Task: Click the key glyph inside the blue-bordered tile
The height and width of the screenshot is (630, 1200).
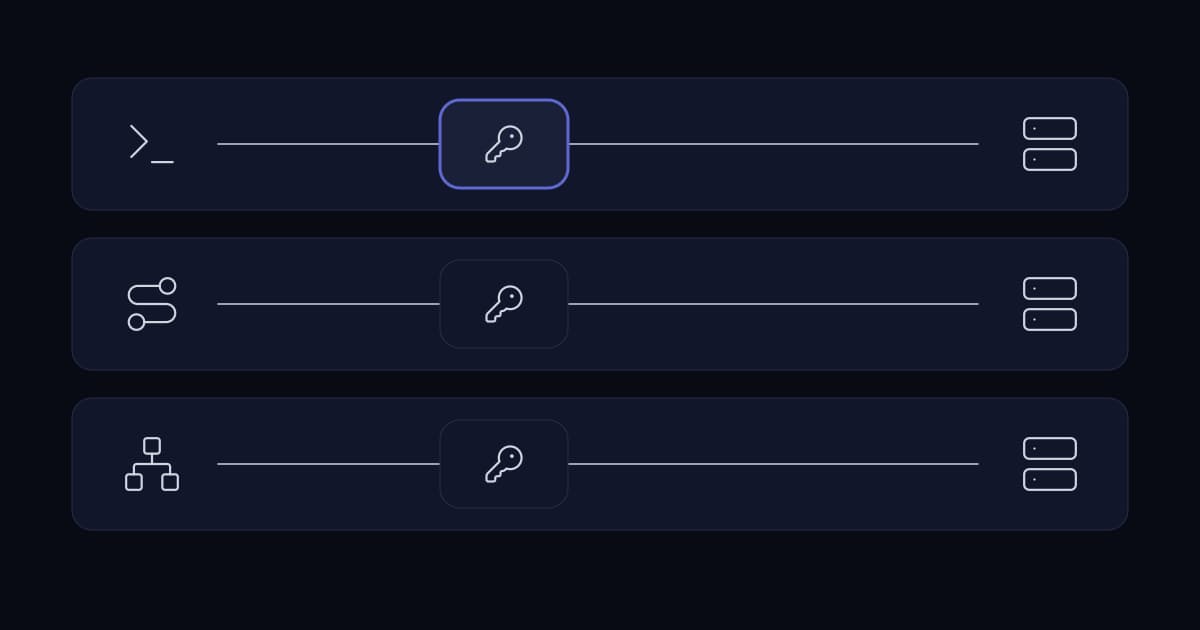Action: click(x=504, y=144)
